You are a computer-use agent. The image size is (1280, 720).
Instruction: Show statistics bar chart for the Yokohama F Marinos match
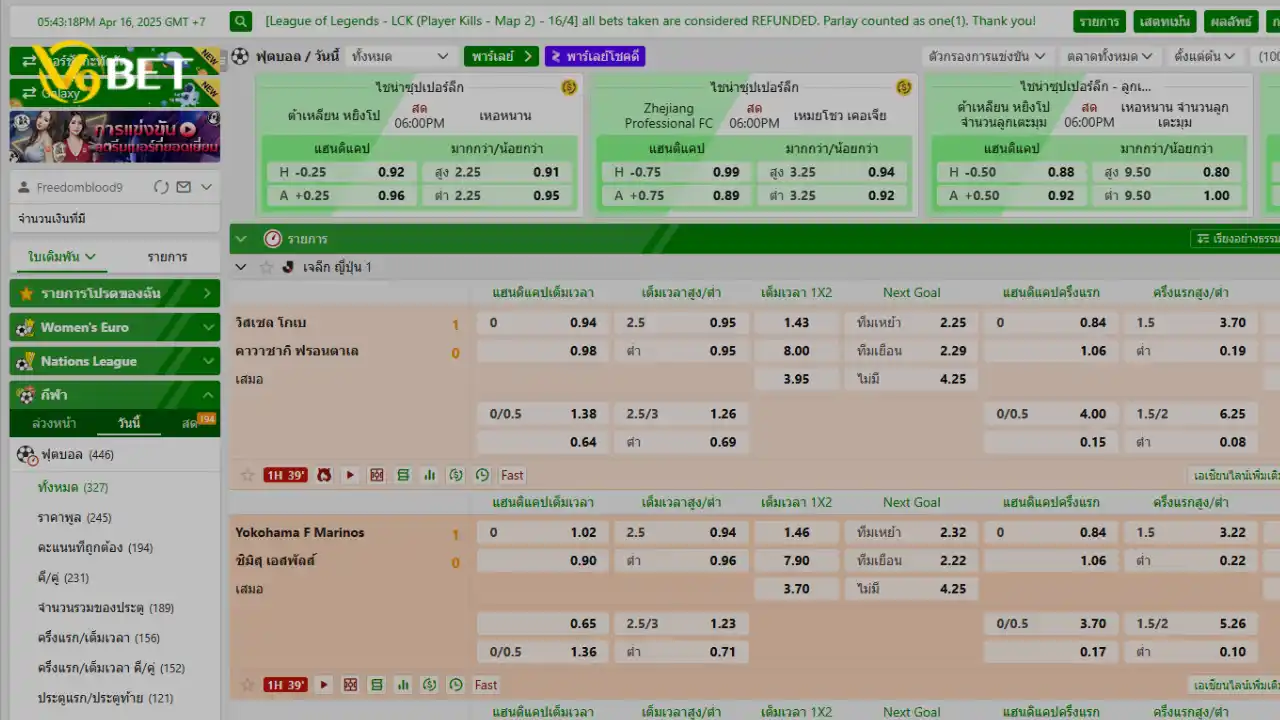coord(403,685)
